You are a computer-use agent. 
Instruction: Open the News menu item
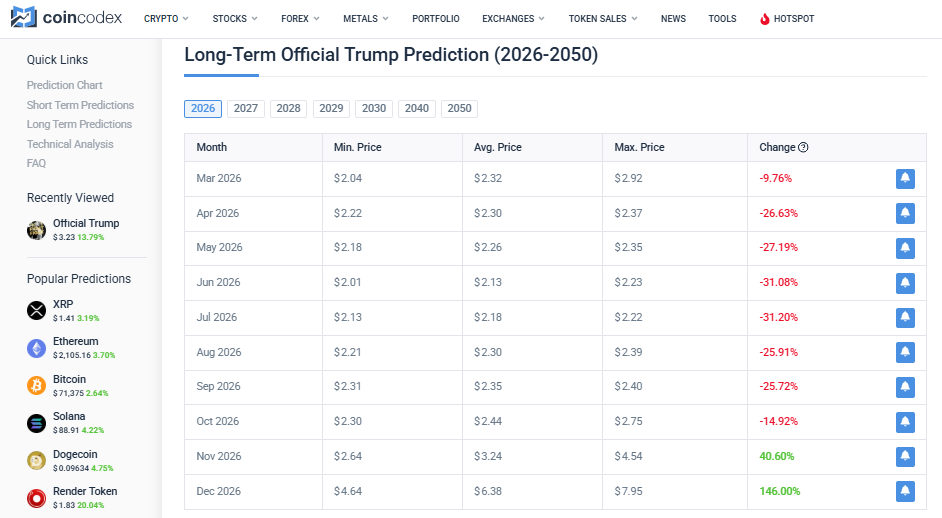[x=673, y=19]
